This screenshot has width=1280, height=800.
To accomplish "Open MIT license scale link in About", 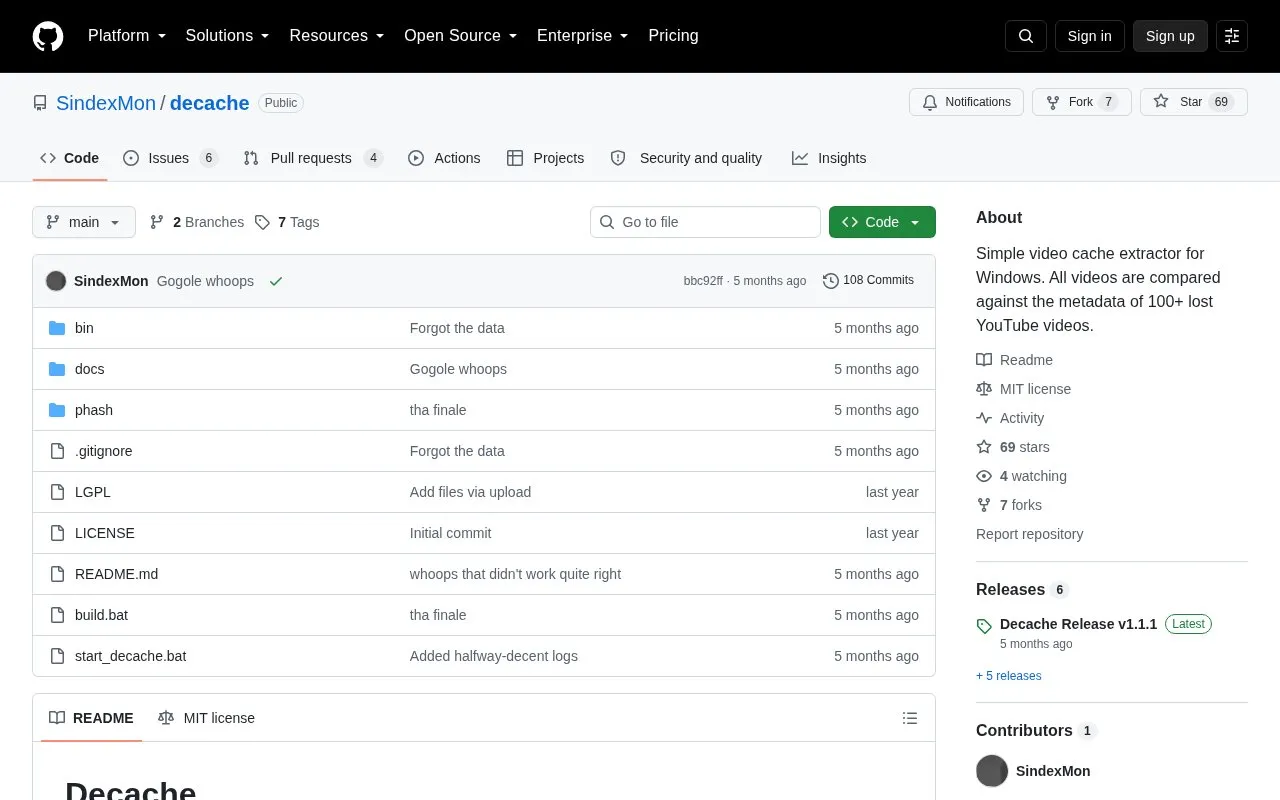I will pyautogui.click(x=1023, y=389).
